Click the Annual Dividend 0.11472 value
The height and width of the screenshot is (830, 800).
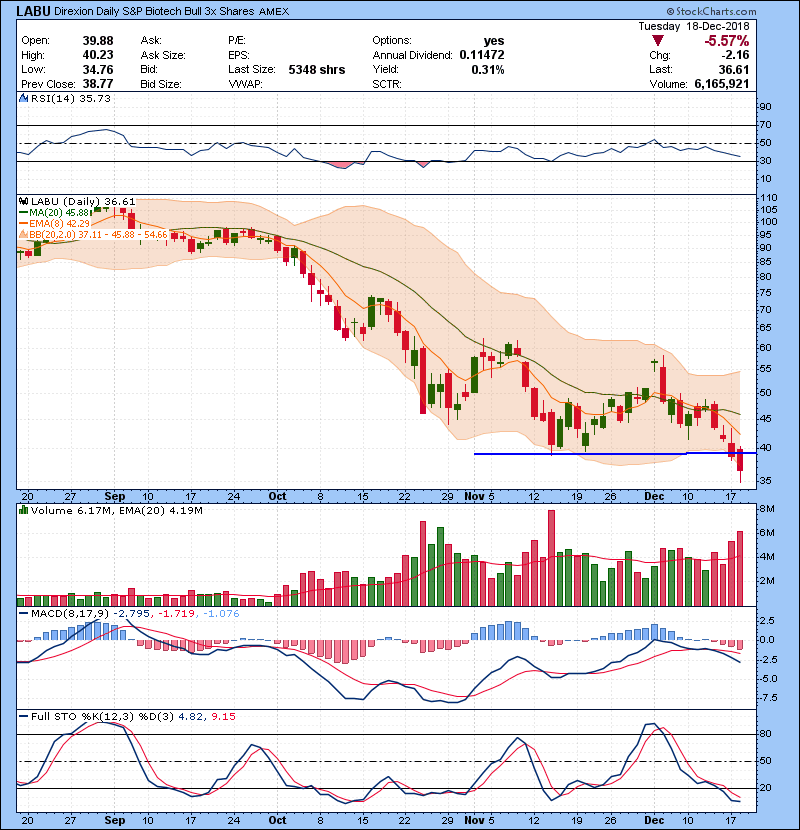[x=482, y=55]
